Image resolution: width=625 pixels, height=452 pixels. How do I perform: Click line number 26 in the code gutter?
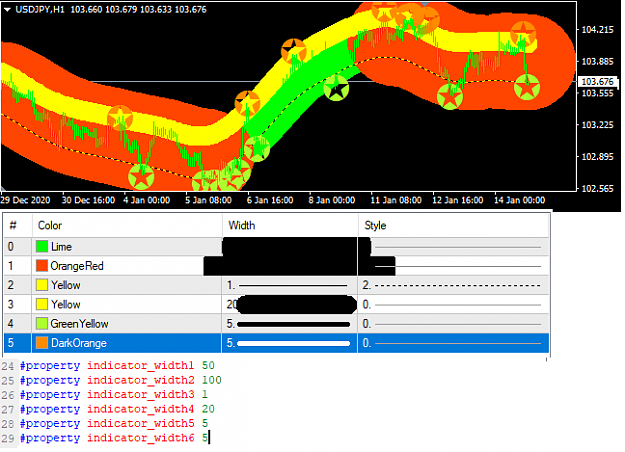(x=8, y=395)
